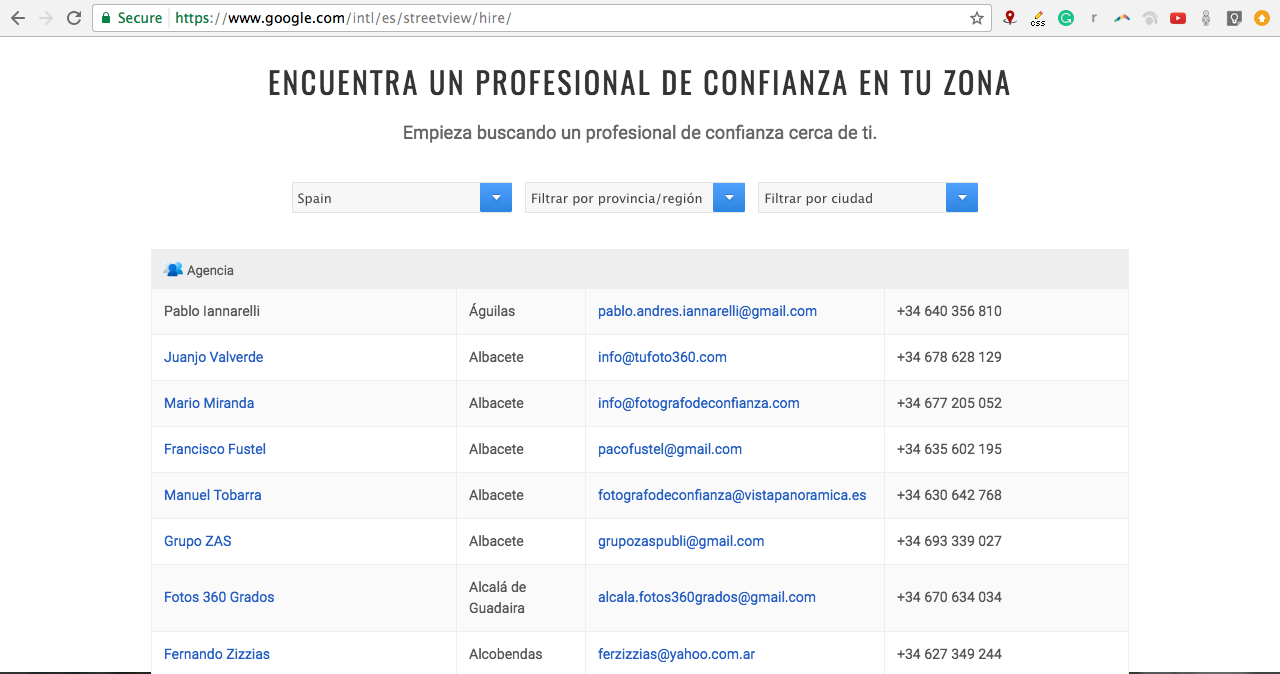Open the CSS pencil extension
The height and width of the screenshot is (674, 1280).
click(x=1038, y=18)
